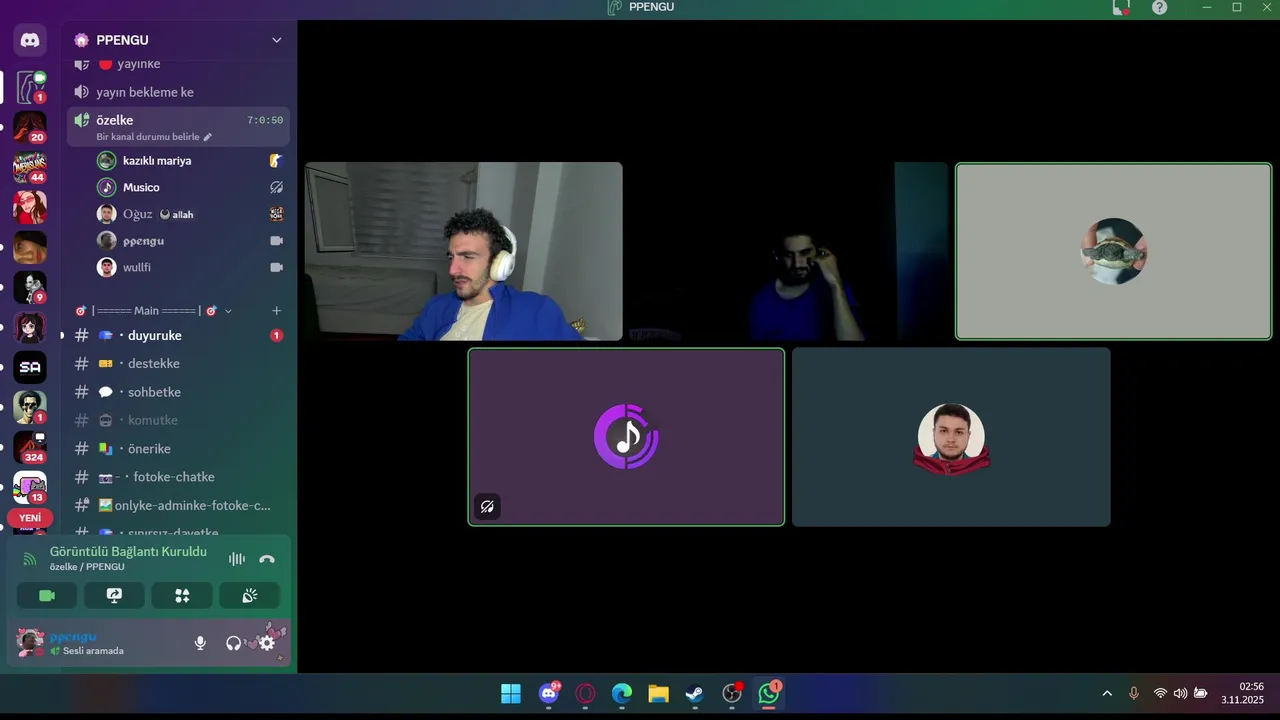Click the turtle avatar participant tile
Screen dimensions: 1280x720
click(x=1114, y=251)
